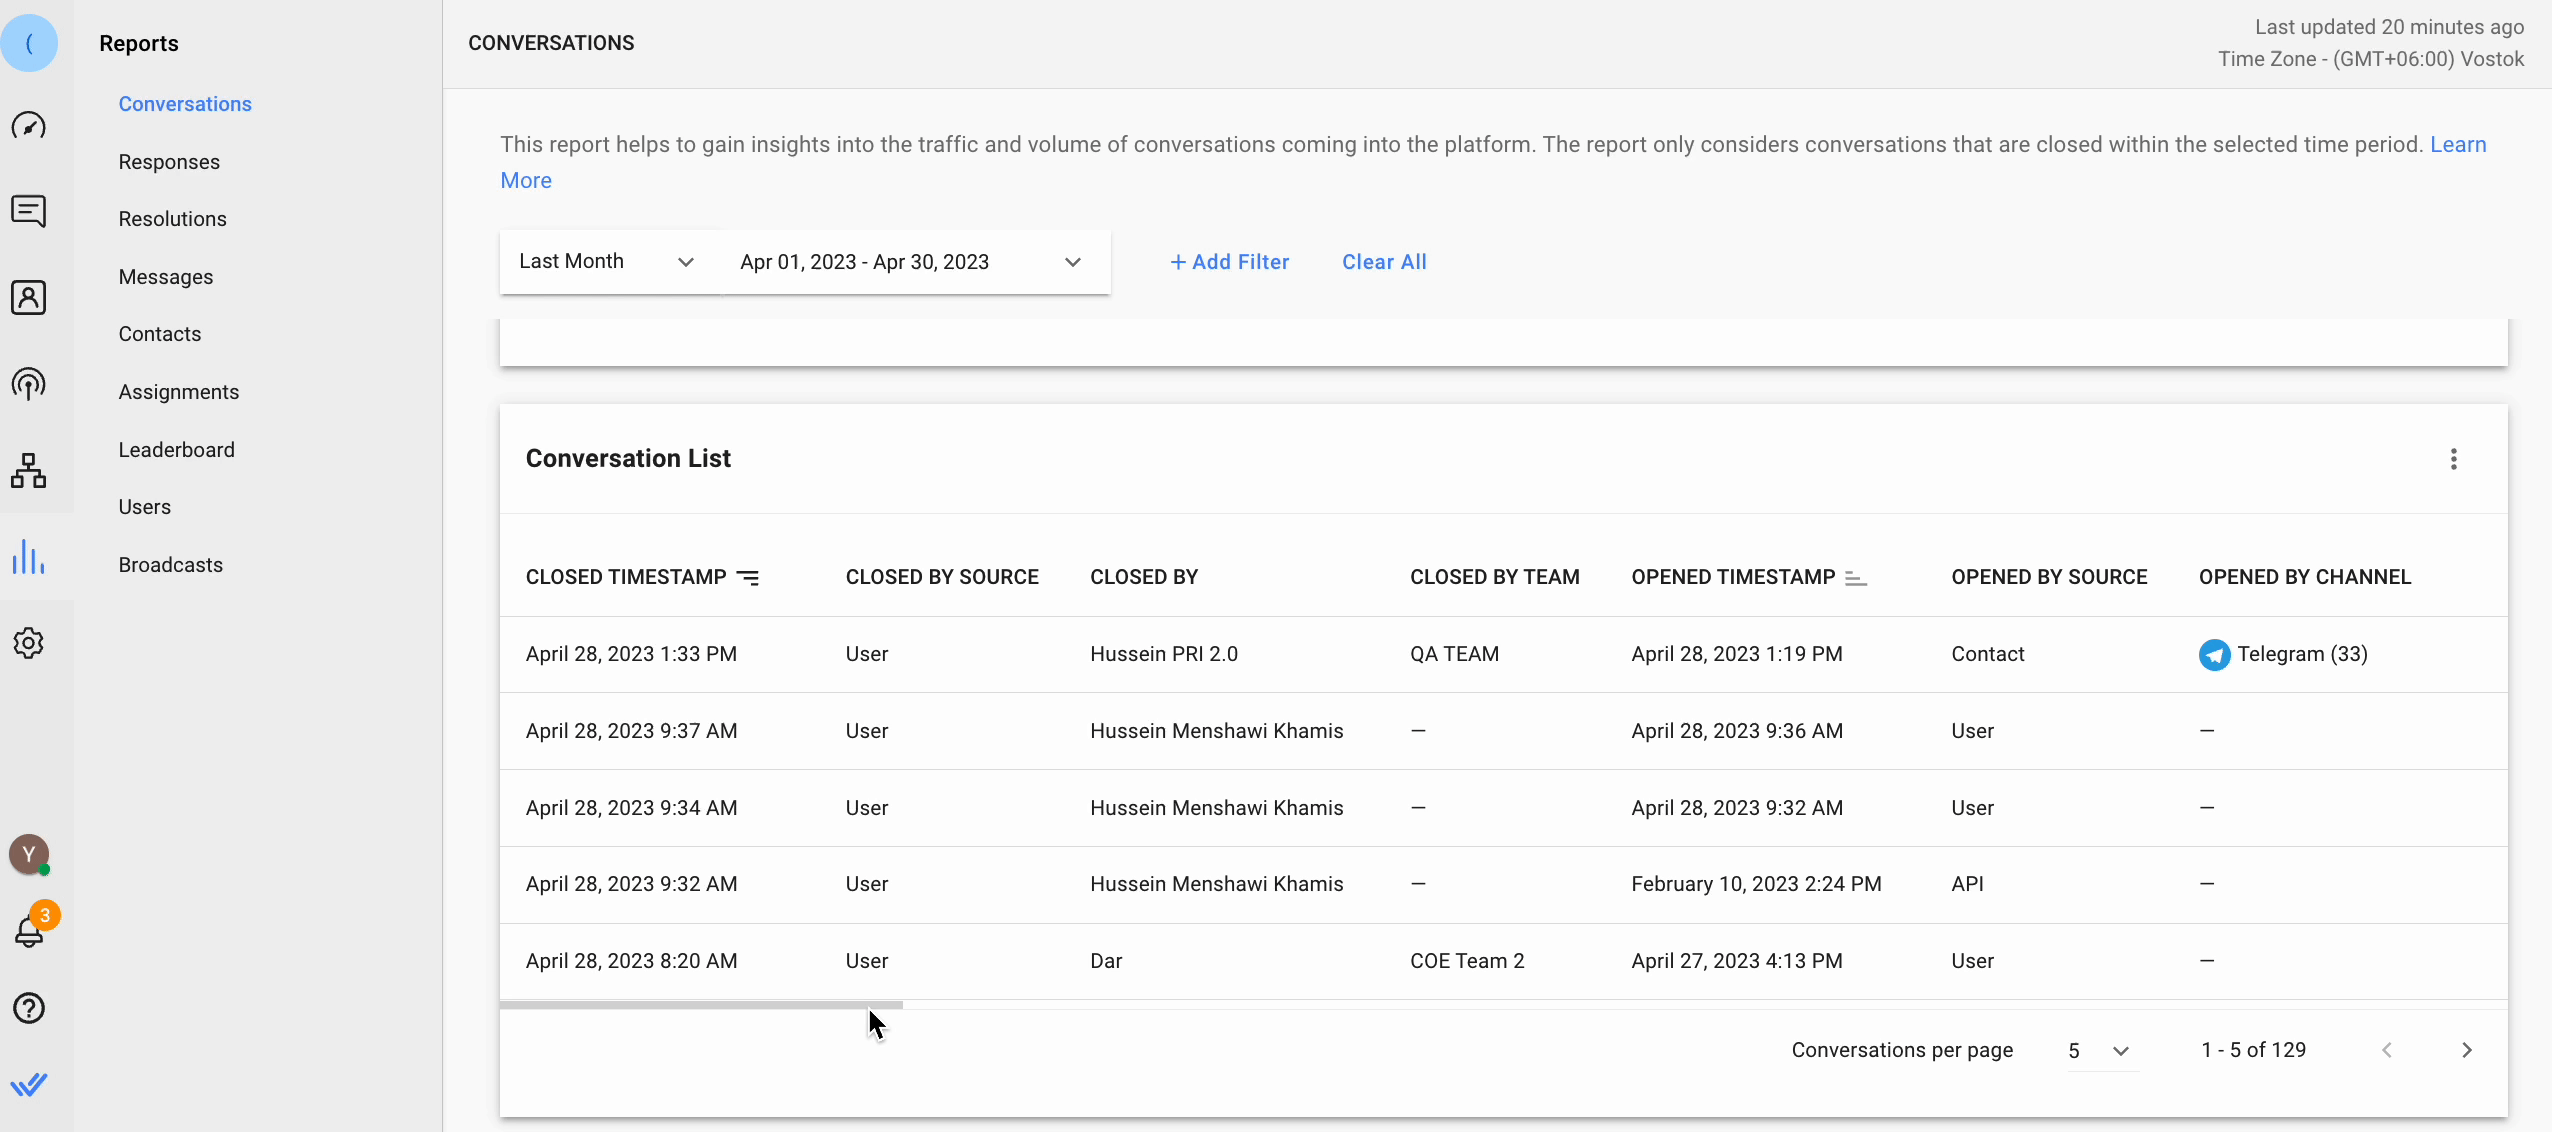Open the settings gear icon
The image size is (2552, 1132).
29,643
